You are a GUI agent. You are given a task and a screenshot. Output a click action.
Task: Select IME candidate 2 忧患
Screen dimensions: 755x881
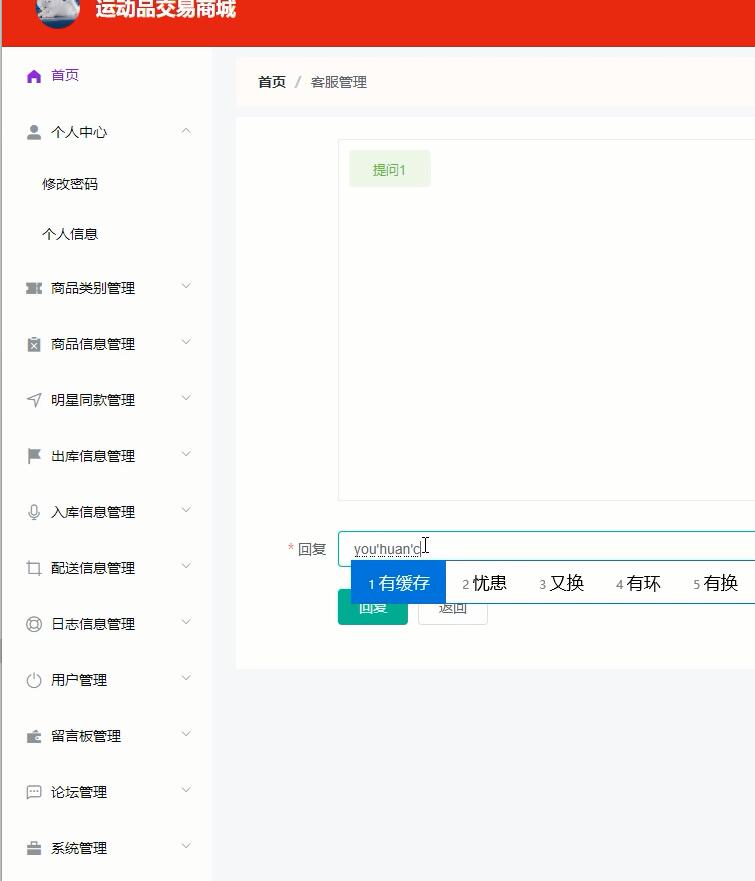(484, 583)
